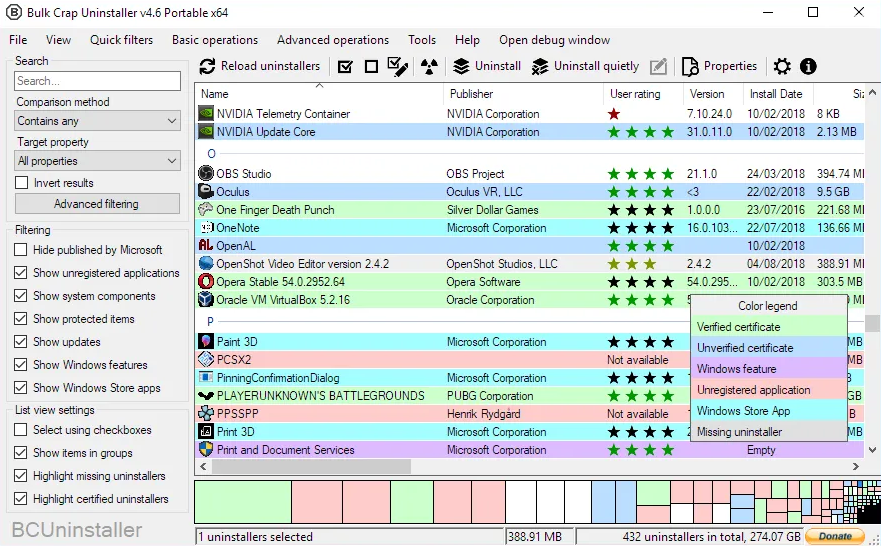881x546 pixels.
Task: Click the PPSSPP icon
Action: 206,413
